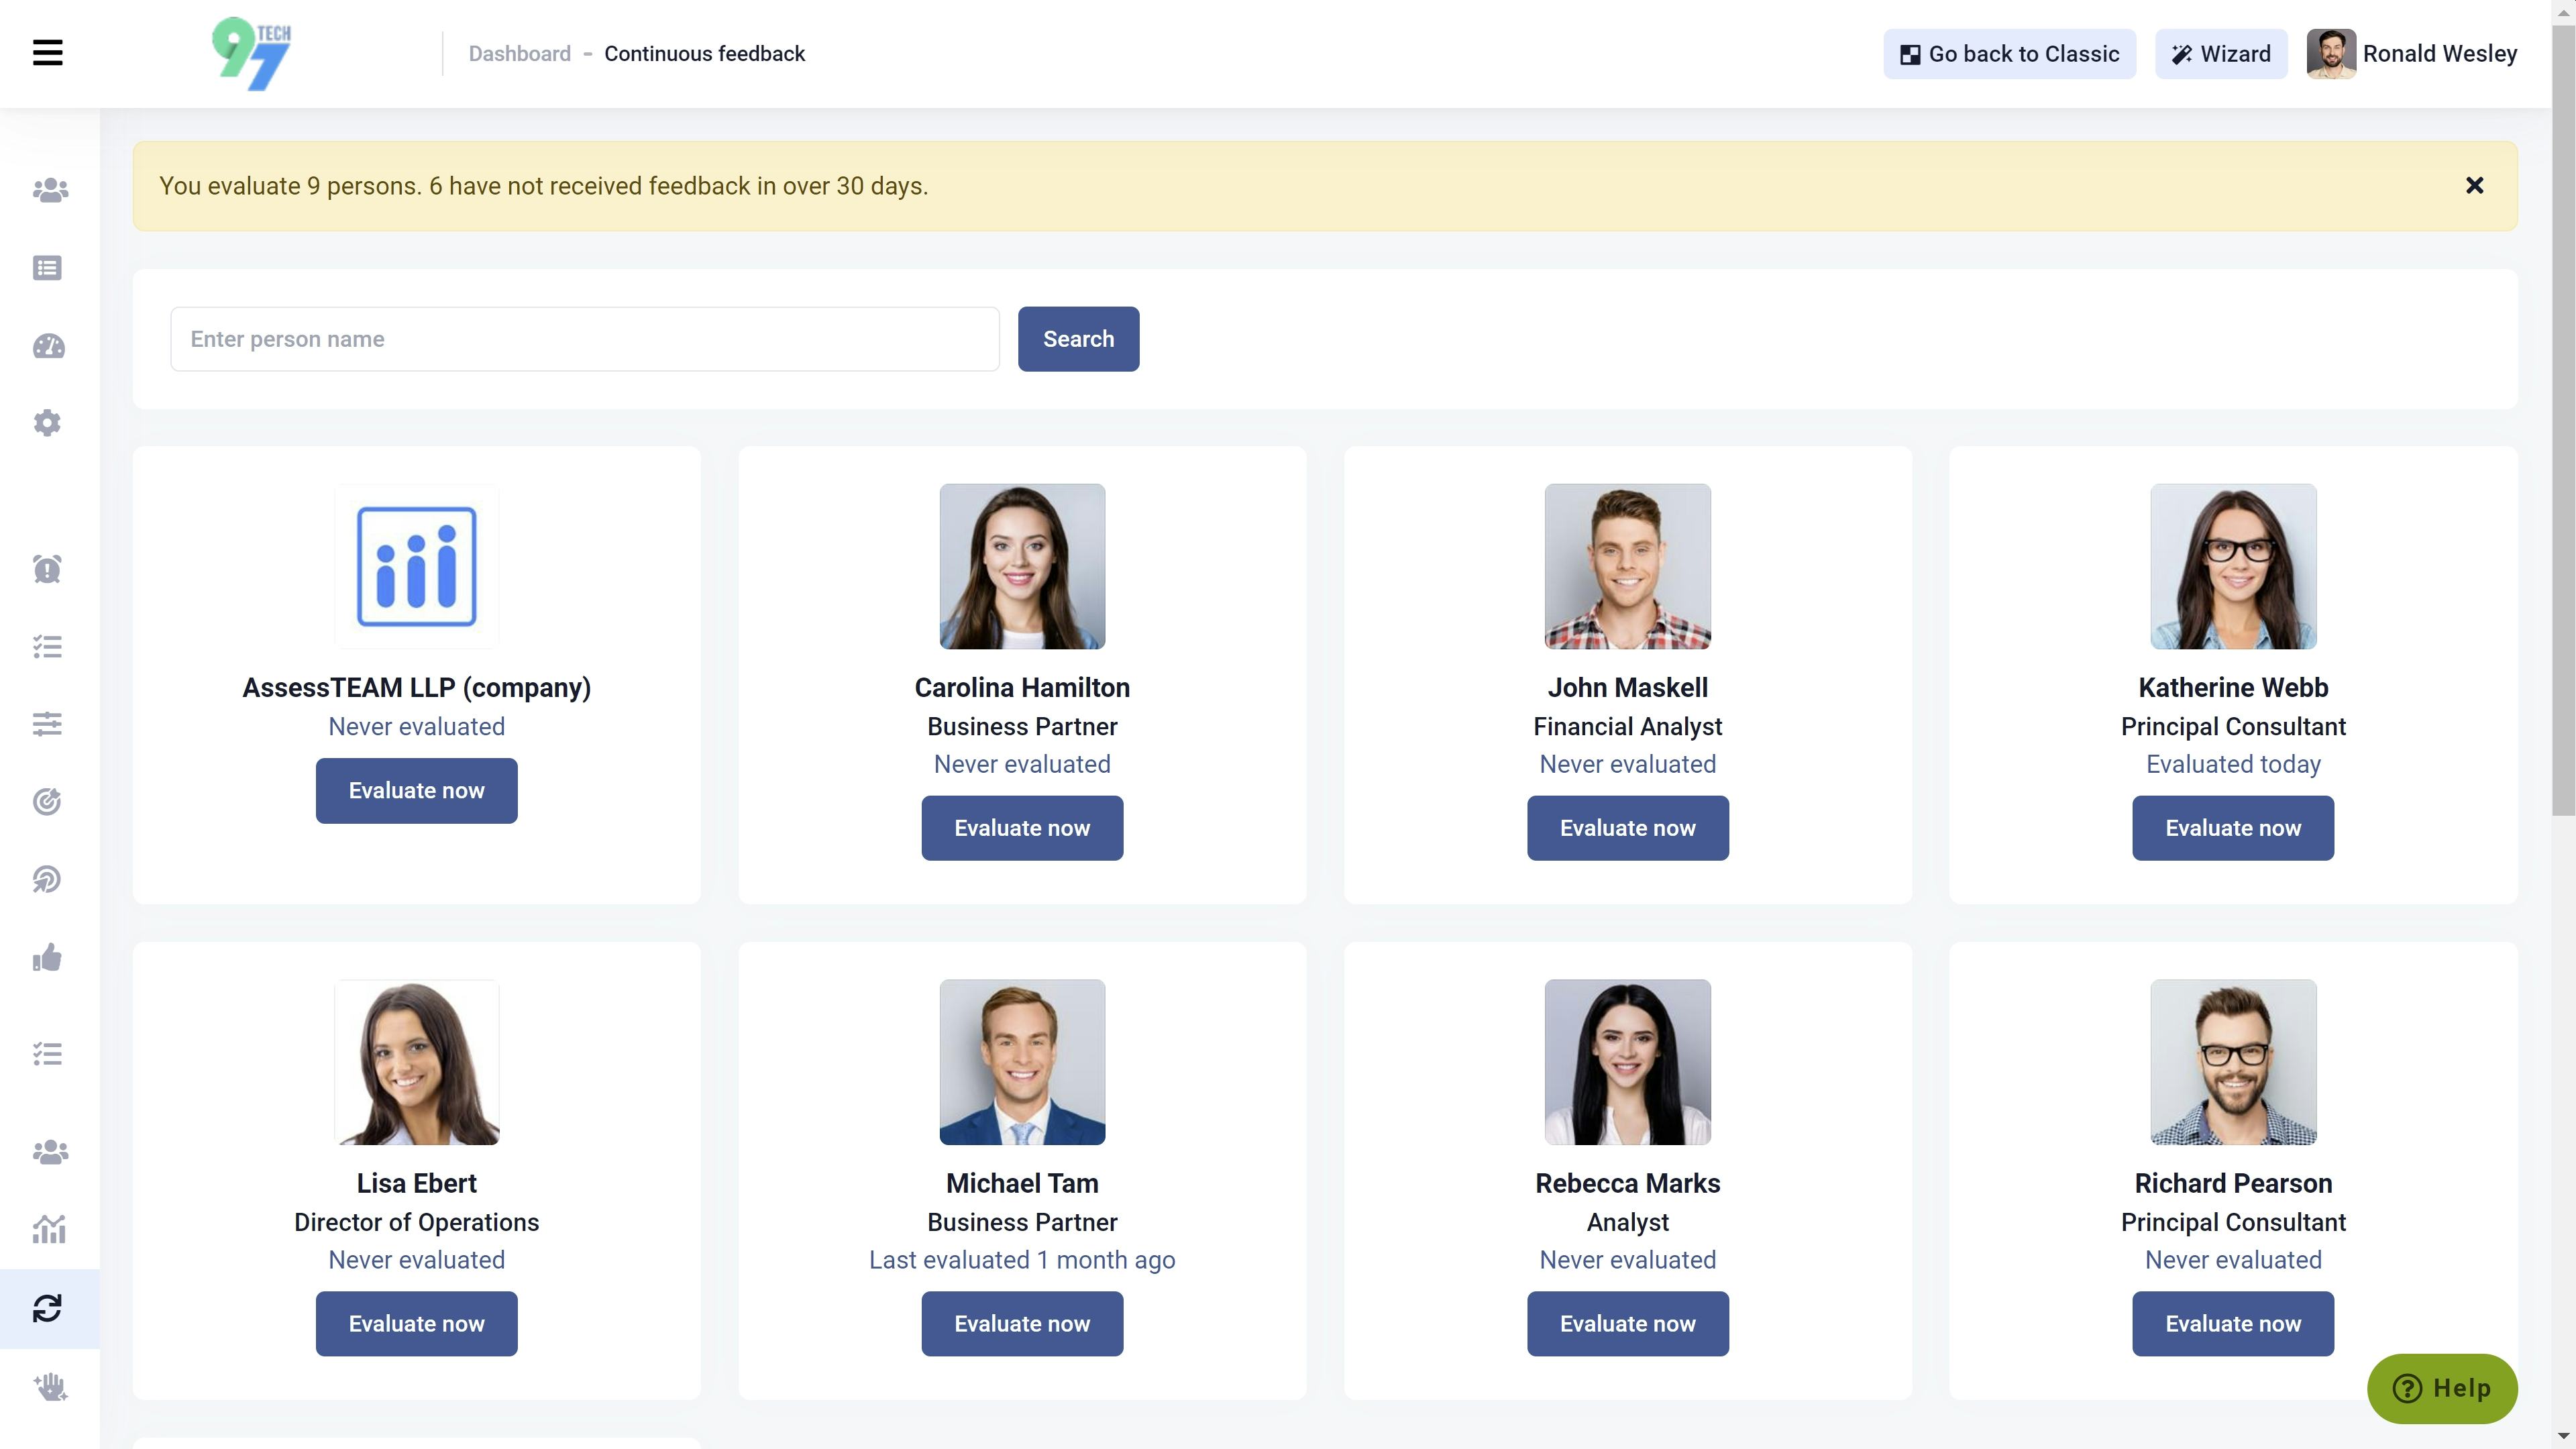The width and height of the screenshot is (2576, 1449).
Task: Click the Enter person name field
Action: [584, 339]
